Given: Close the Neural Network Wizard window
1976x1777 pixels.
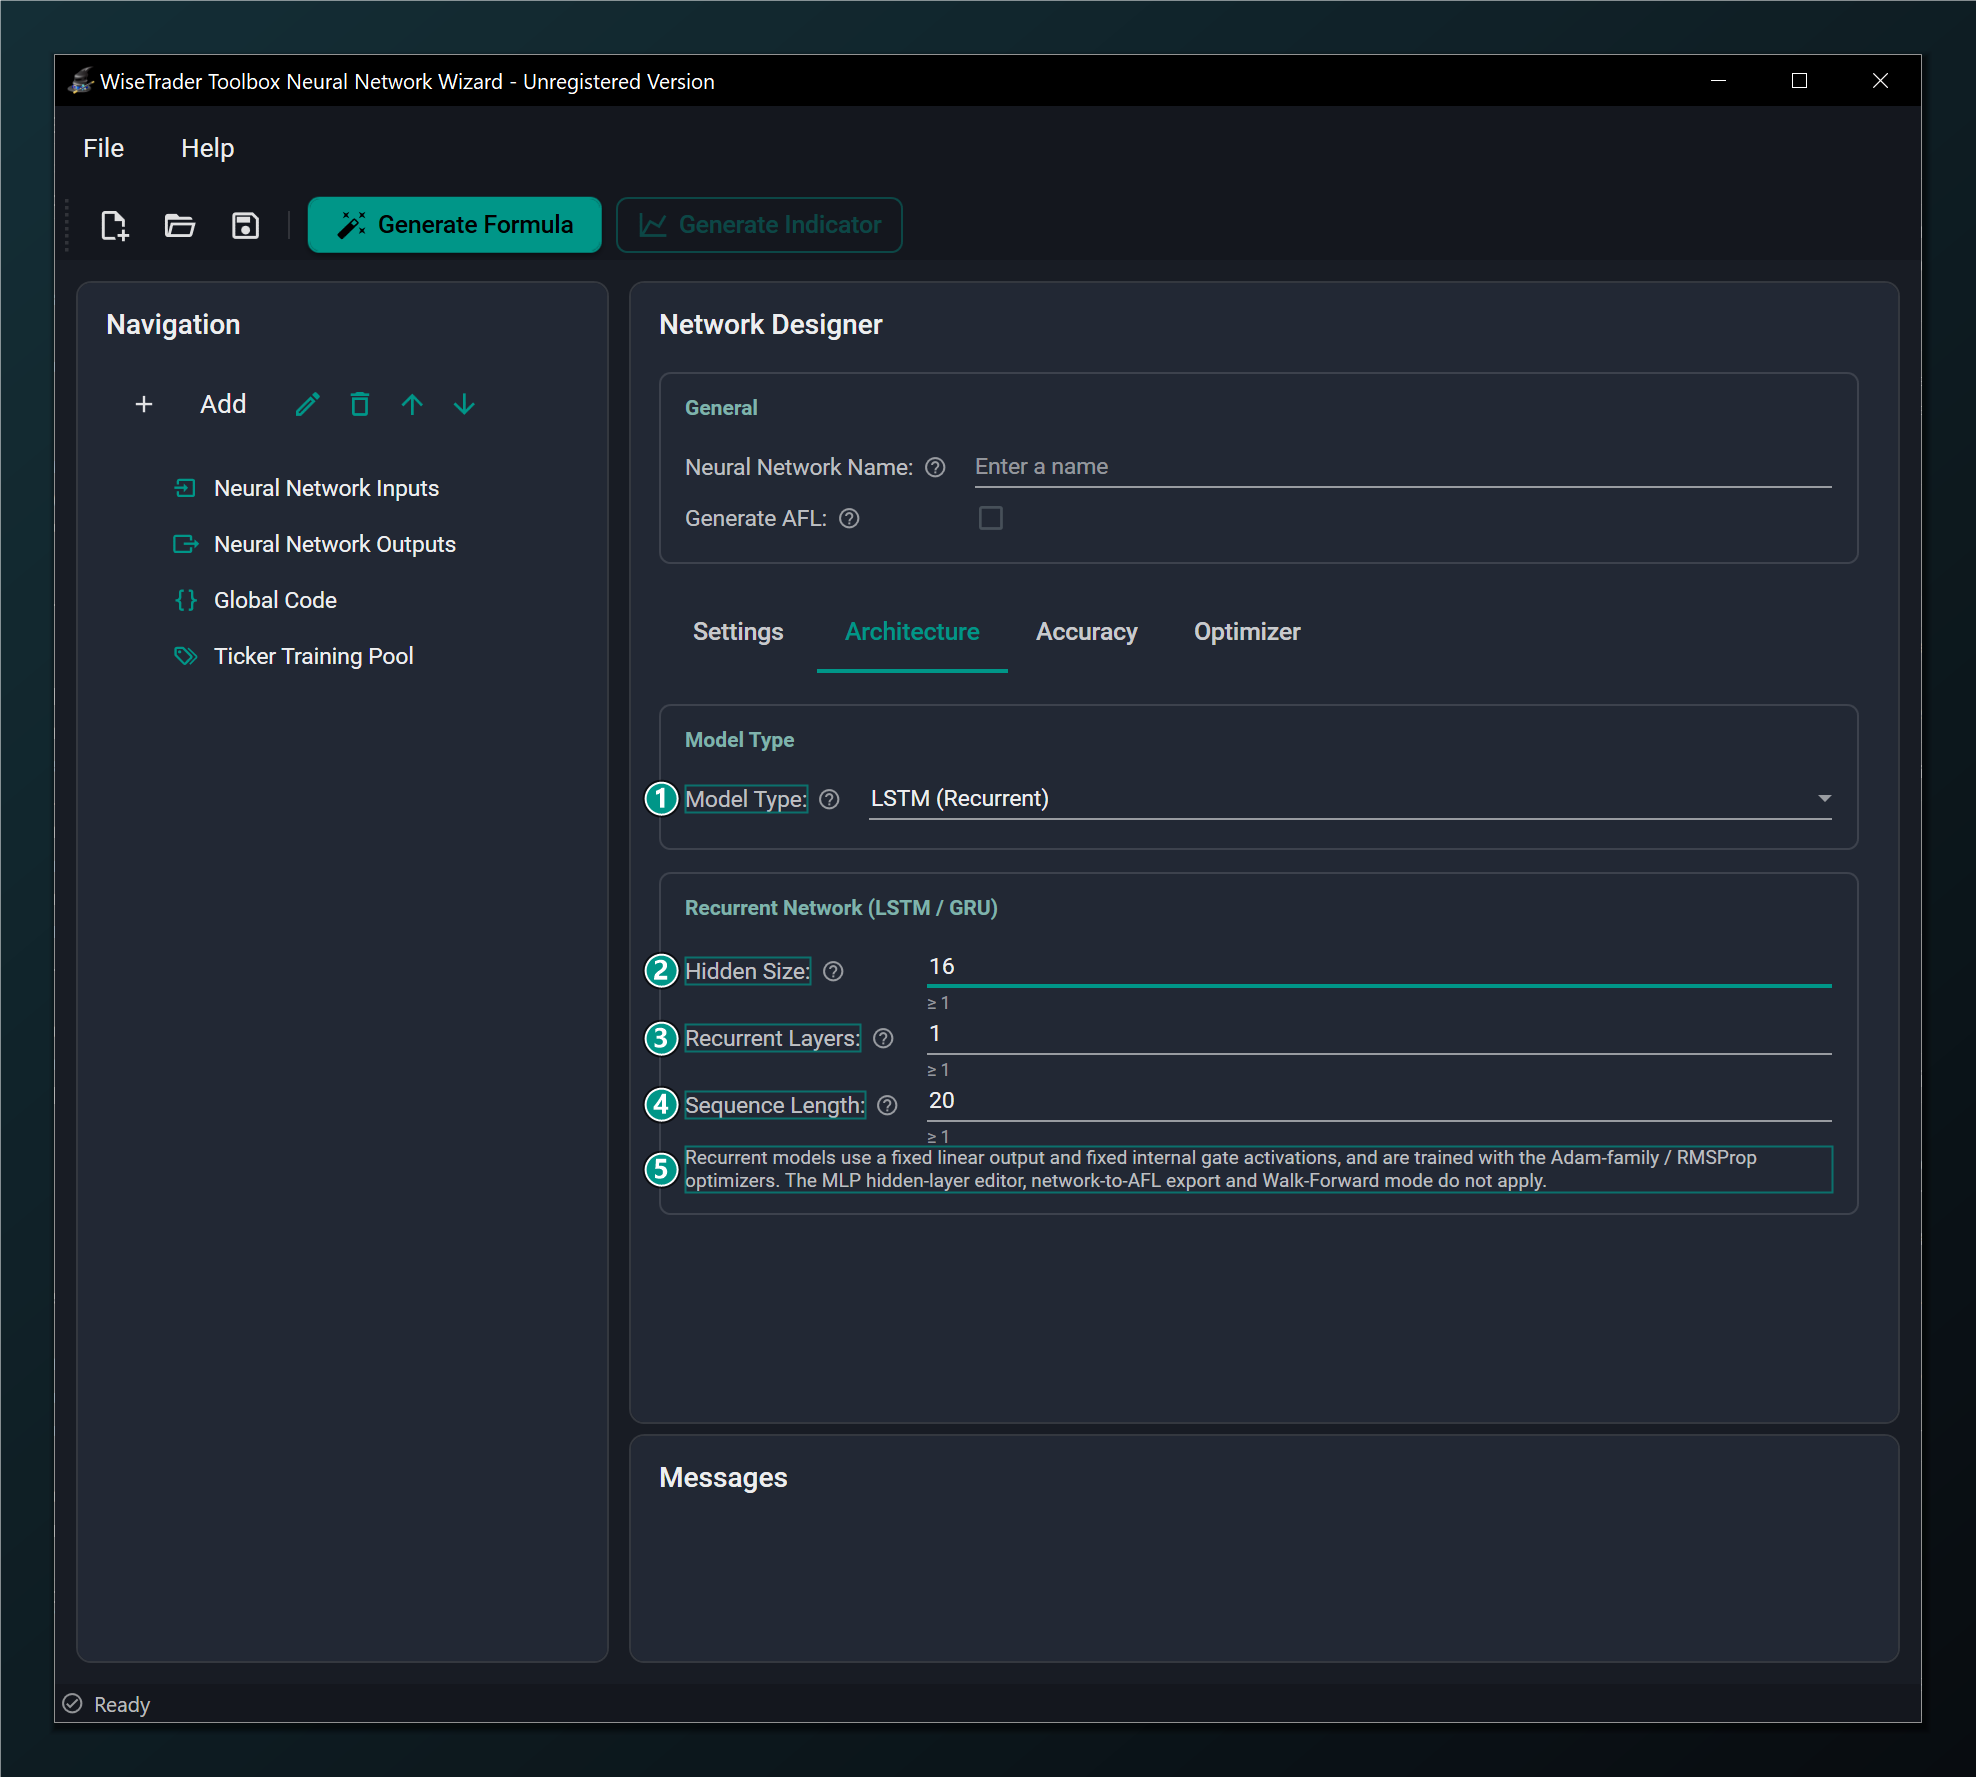Looking at the screenshot, I should click(1880, 81).
